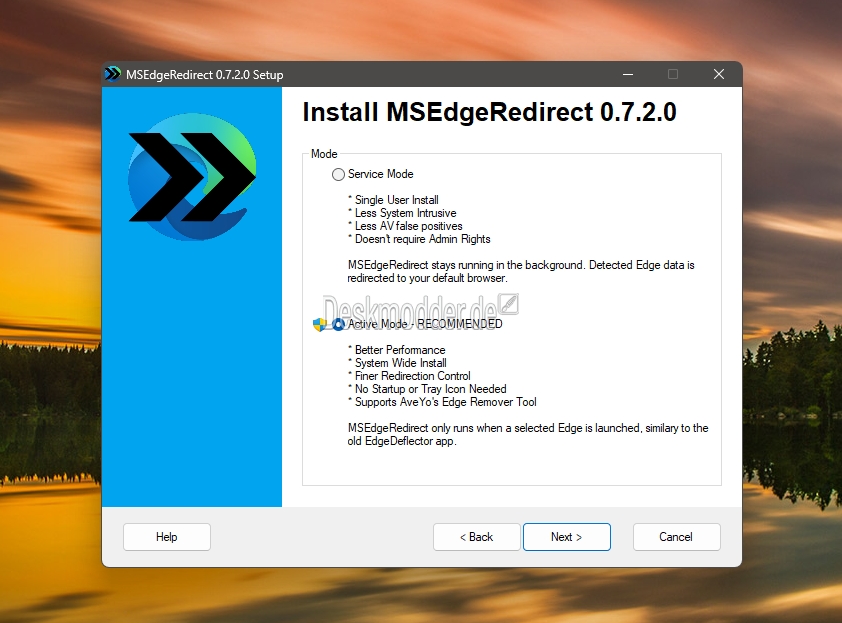Click the UAC shield icon beside Active Mode
Screen dimensions: 842x623
tap(320, 324)
